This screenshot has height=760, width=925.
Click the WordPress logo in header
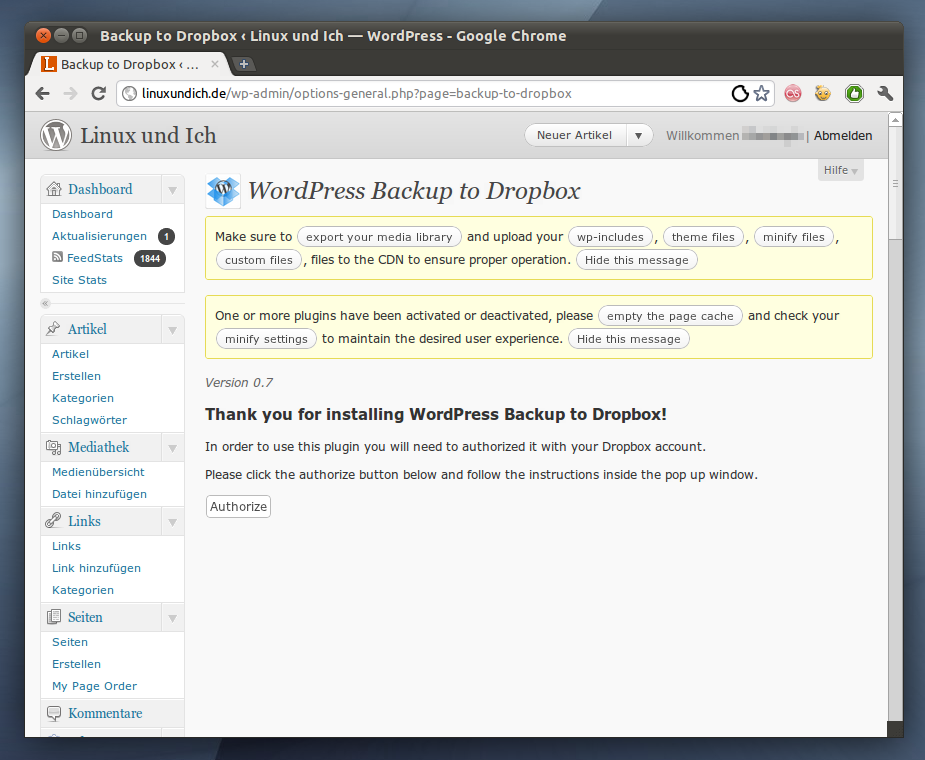click(56, 135)
